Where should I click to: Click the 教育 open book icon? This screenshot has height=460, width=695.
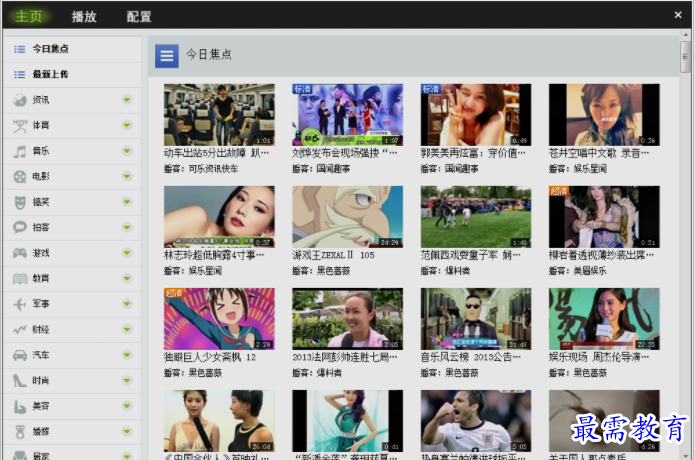click(20, 279)
